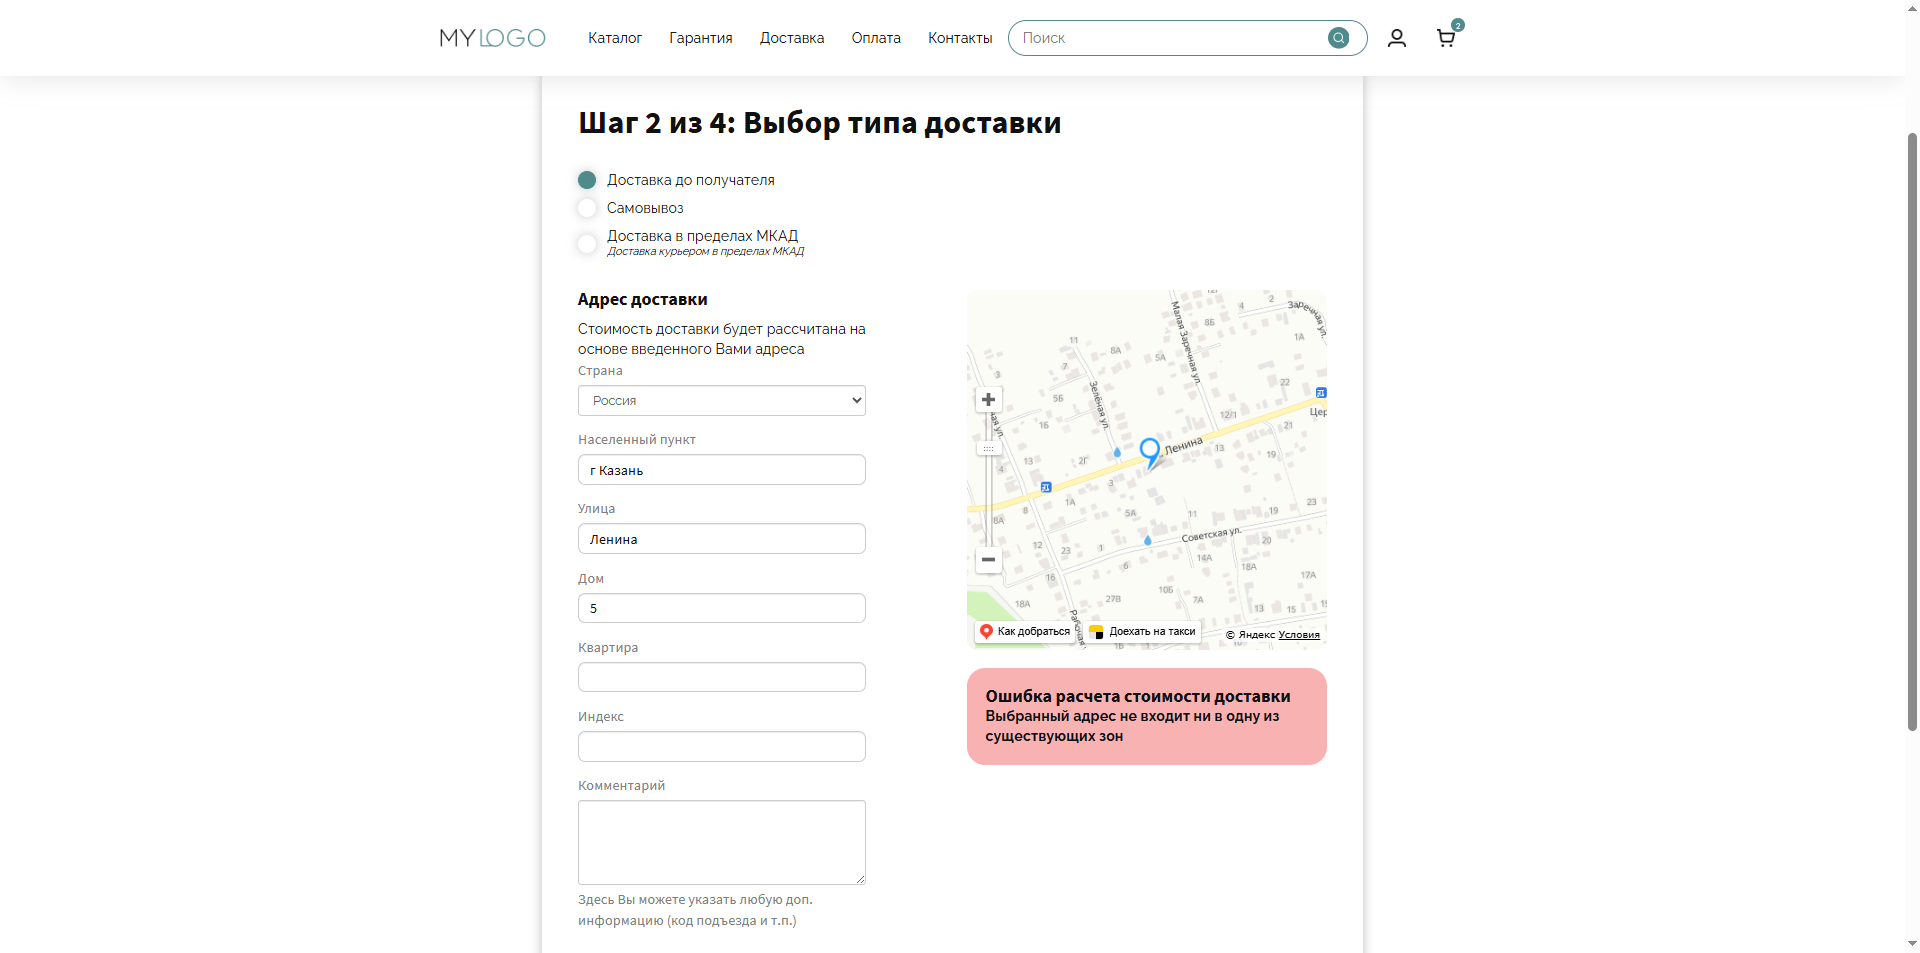Screen dimensions: 1920x953
Task: Click the search magnifier icon
Action: pyautogui.click(x=1338, y=38)
